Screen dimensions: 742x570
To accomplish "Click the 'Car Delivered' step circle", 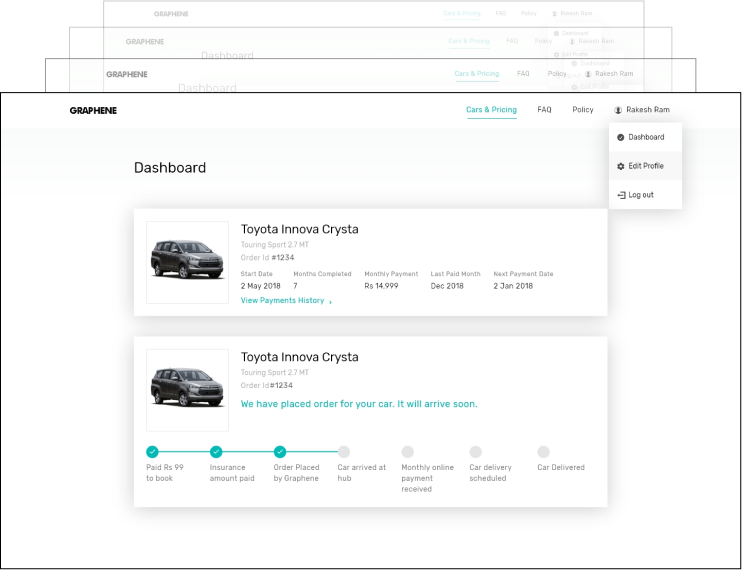I will pyautogui.click(x=543, y=452).
